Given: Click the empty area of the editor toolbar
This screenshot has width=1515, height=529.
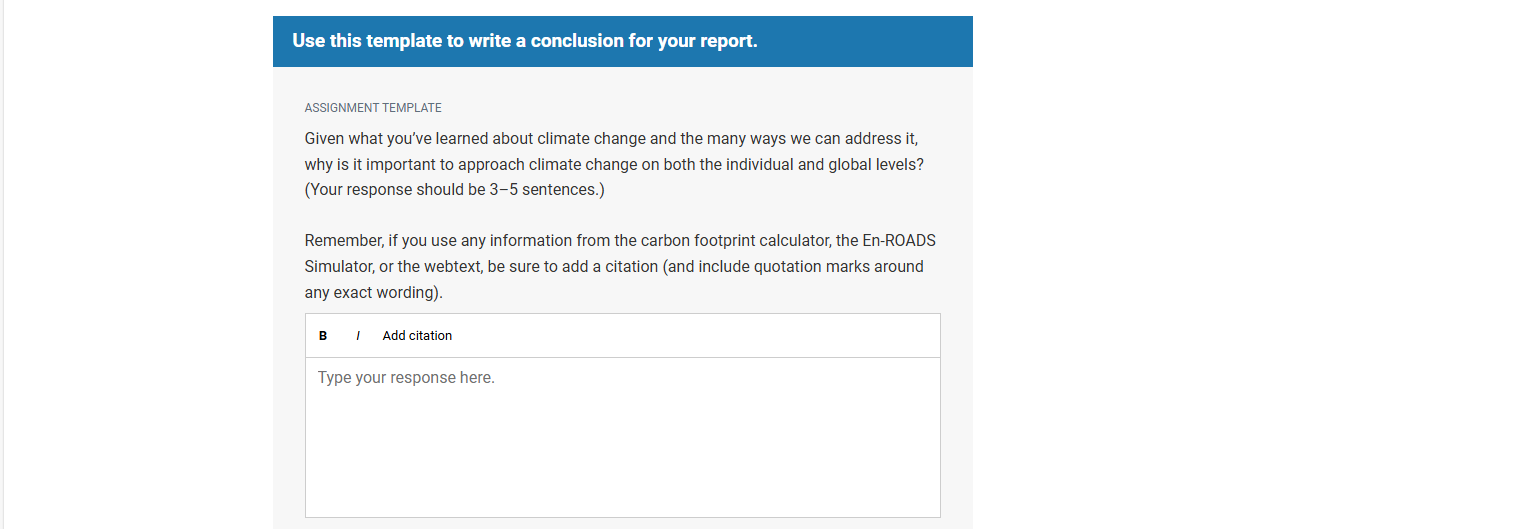Looking at the screenshot, I should [695, 336].
